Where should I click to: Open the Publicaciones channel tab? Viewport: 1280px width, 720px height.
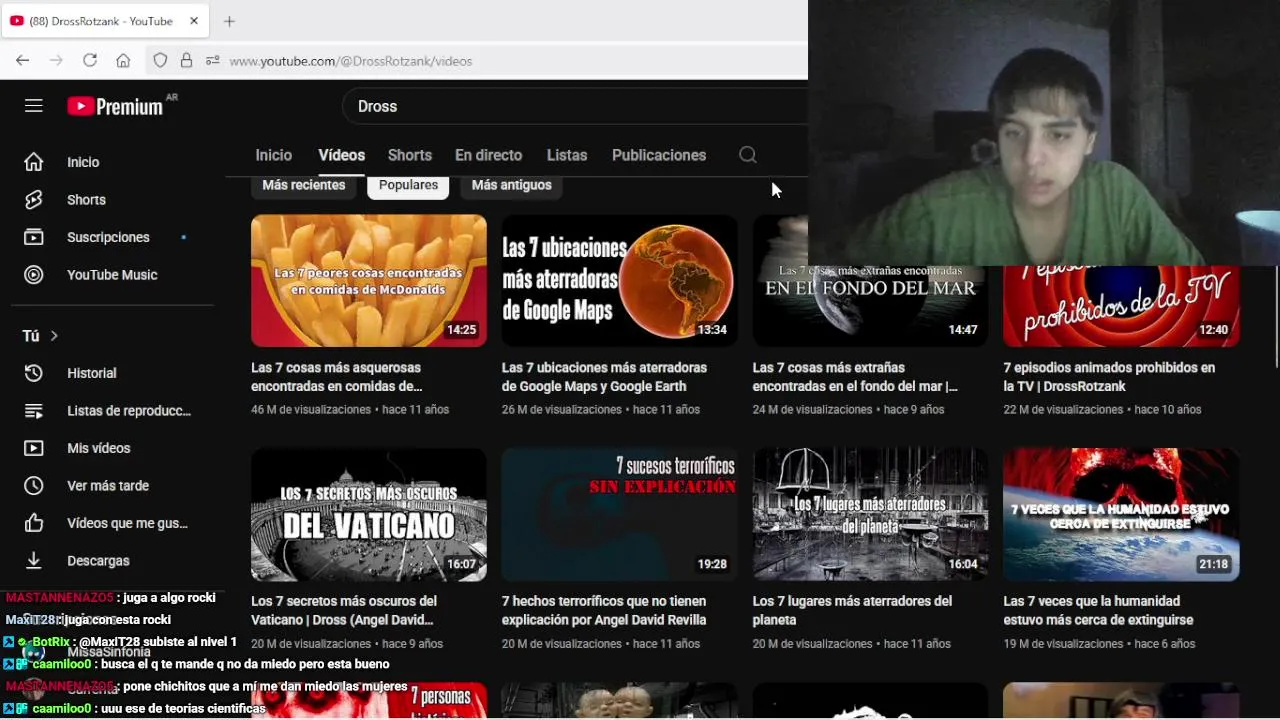click(x=659, y=155)
